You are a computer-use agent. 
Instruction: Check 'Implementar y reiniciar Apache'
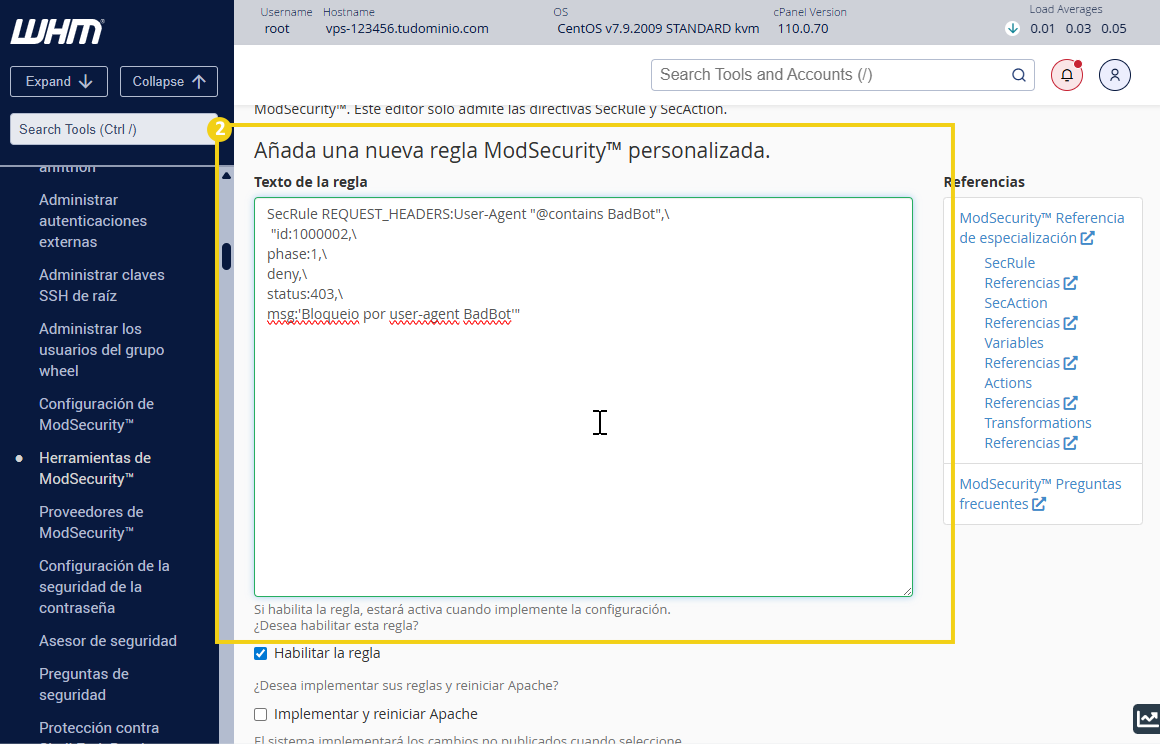[x=260, y=714]
